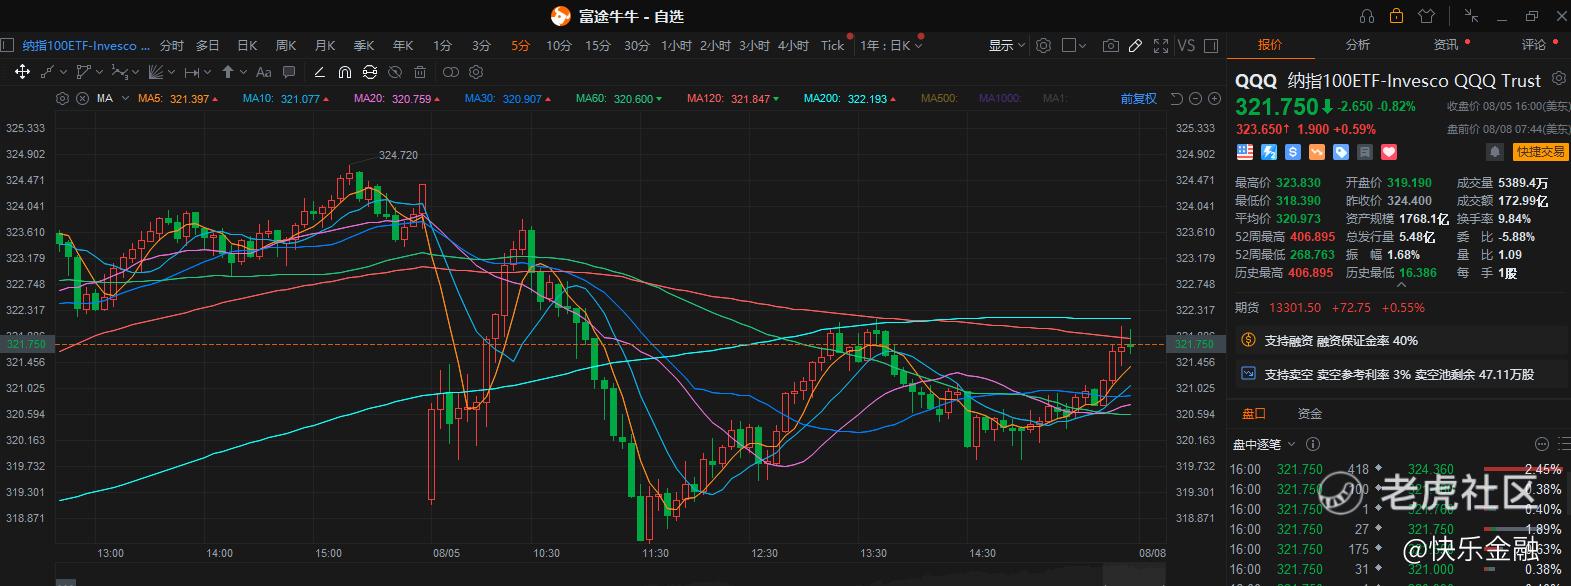Open the 资讯 news tab

point(1446,45)
